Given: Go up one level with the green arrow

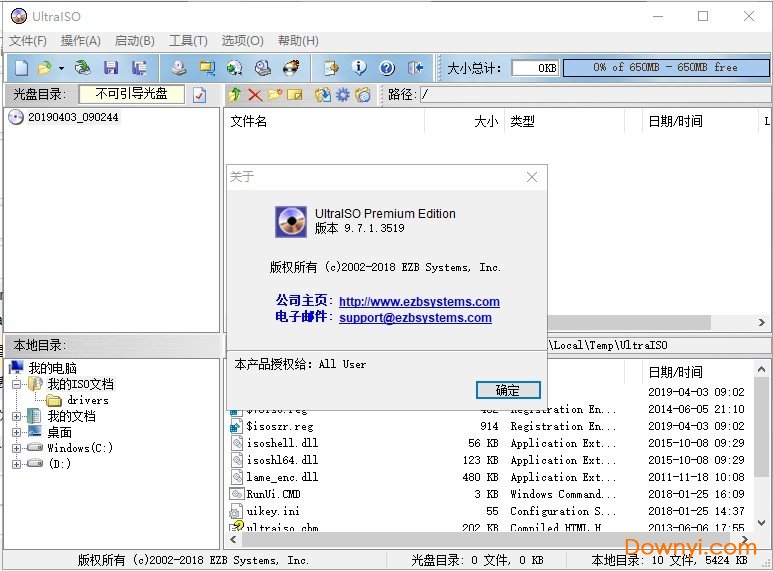Looking at the screenshot, I should pos(235,94).
